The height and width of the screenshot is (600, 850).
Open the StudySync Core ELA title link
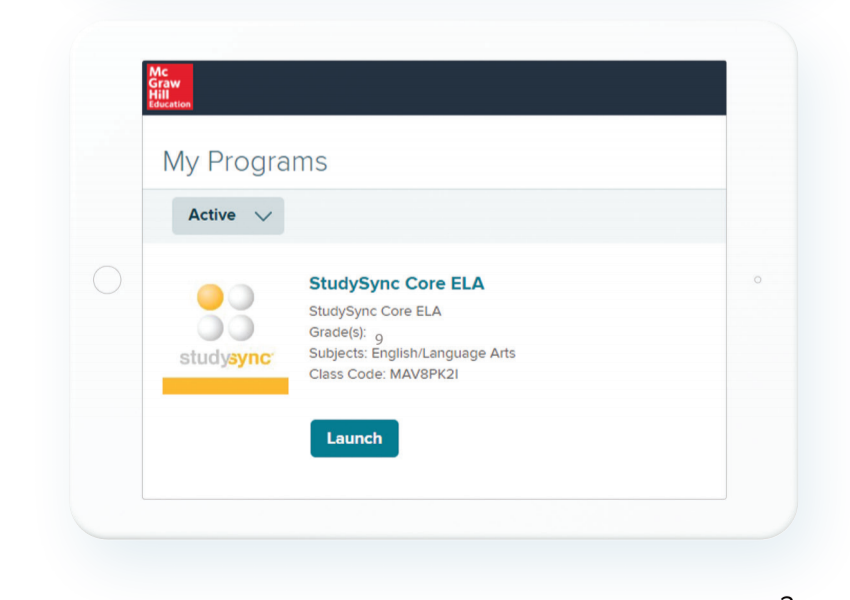396,283
